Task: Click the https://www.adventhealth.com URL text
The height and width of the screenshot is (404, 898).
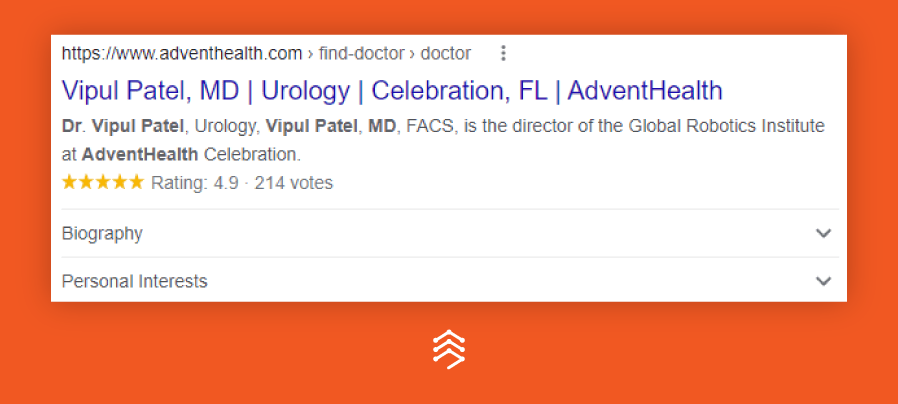Action: (182, 54)
